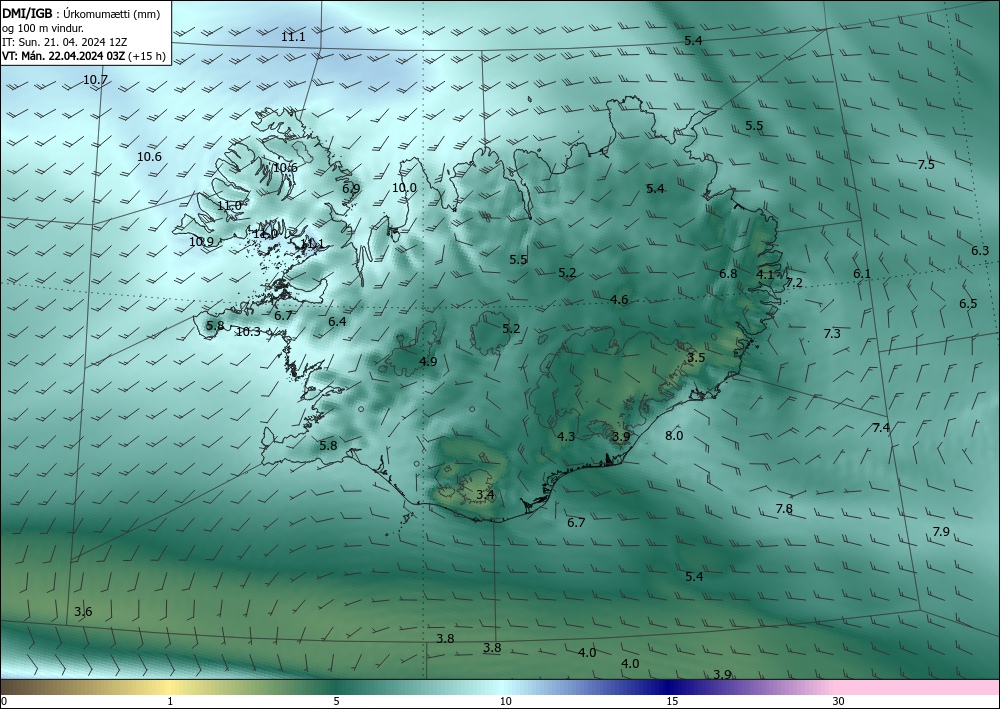Click the 7.4 value label
The image size is (1000, 709).
[x=881, y=428]
